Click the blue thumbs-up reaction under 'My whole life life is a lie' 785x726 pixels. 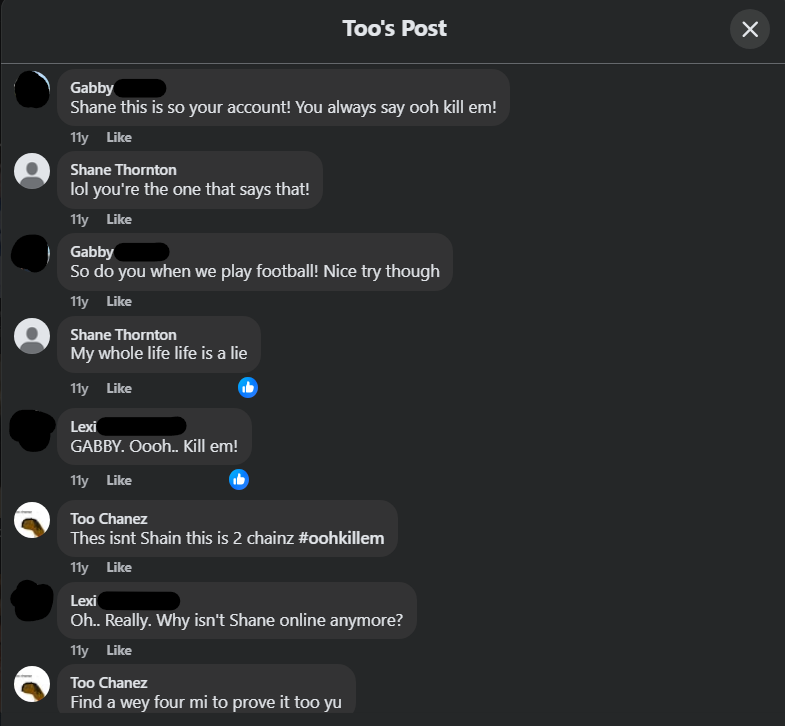coord(248,388)
